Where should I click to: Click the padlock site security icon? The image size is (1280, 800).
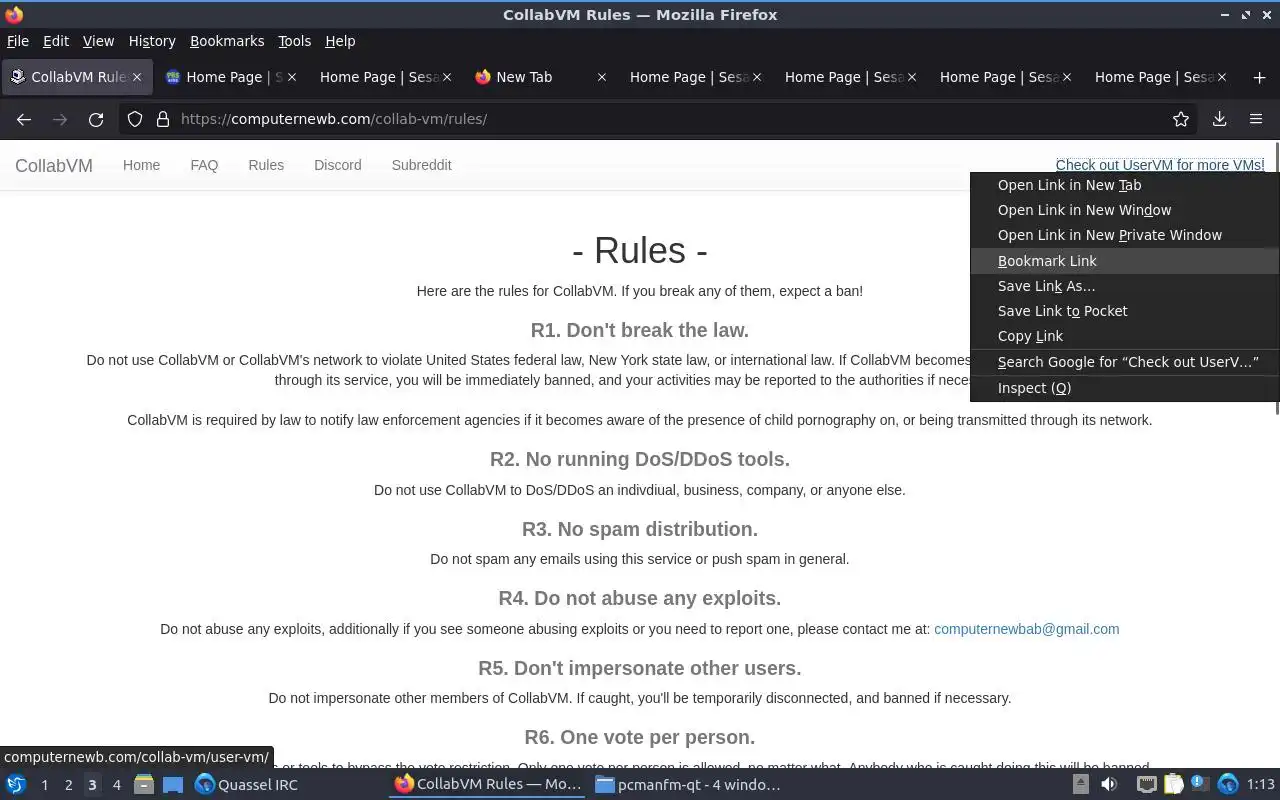[x=162, y=119]
